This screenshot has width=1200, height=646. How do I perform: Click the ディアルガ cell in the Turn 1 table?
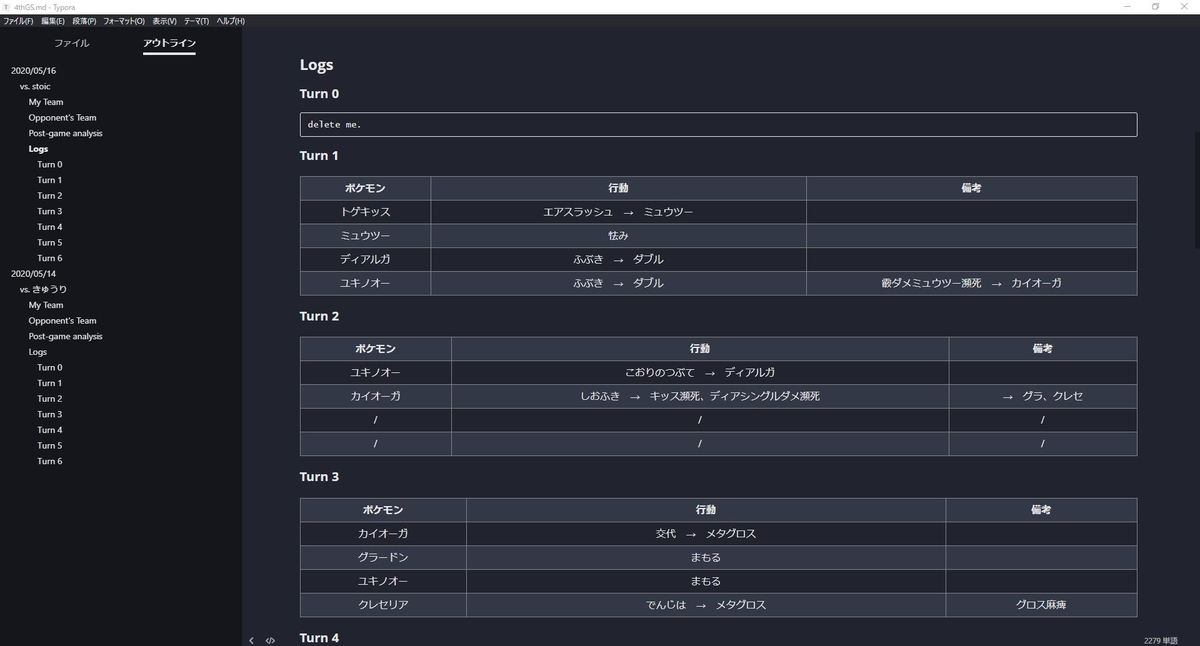(365, 259)
